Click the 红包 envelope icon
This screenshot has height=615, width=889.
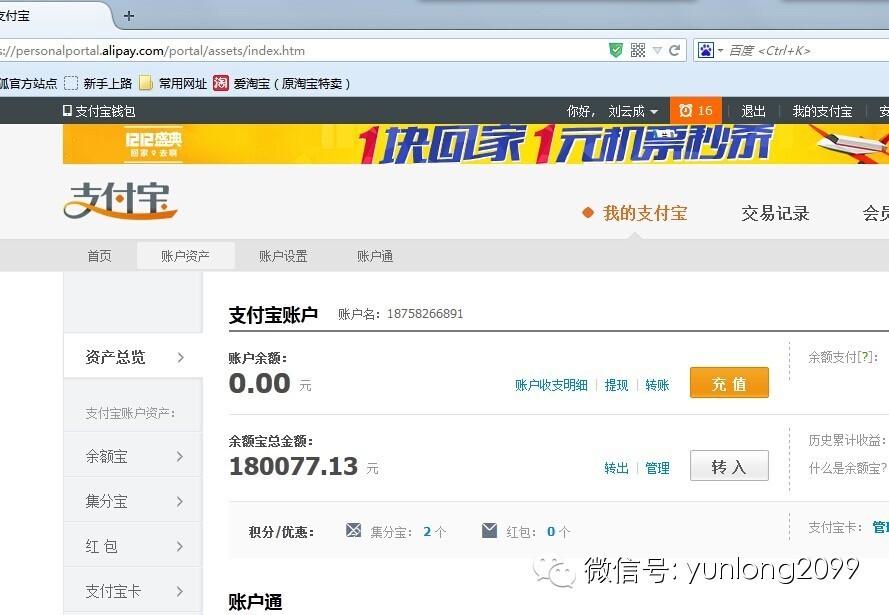(488, 531)
